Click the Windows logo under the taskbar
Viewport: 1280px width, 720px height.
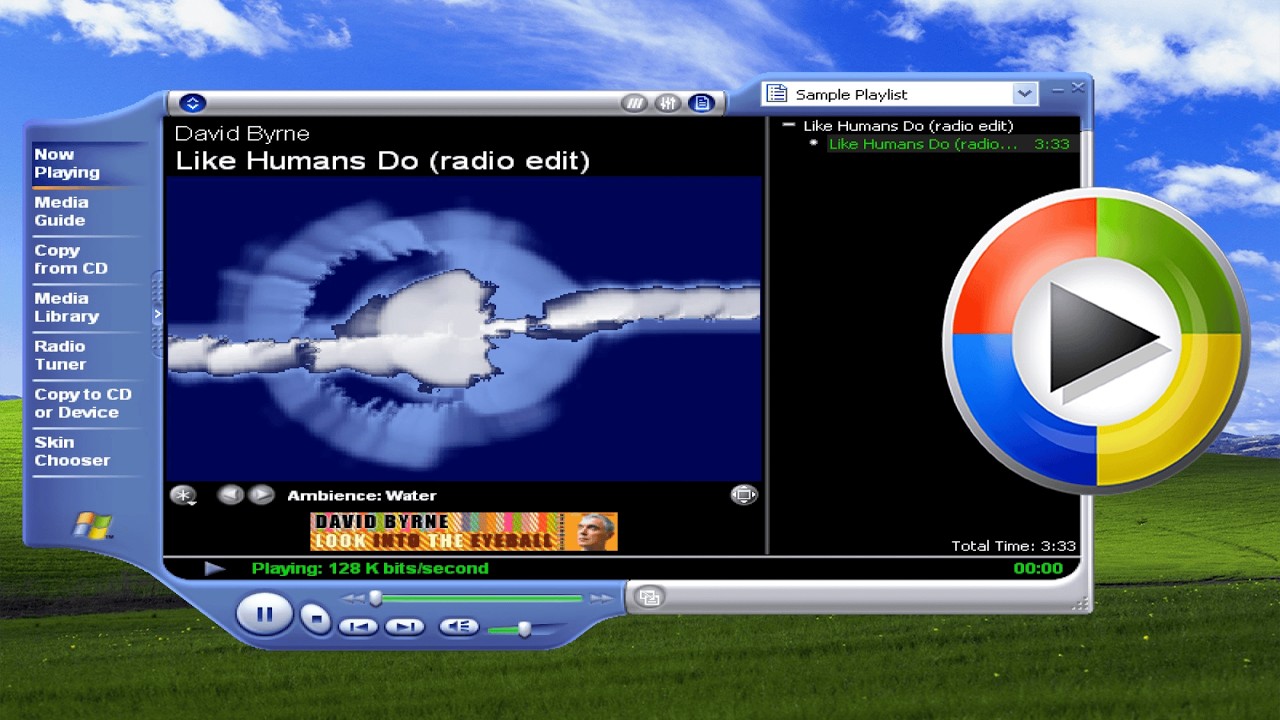[92, 525]
